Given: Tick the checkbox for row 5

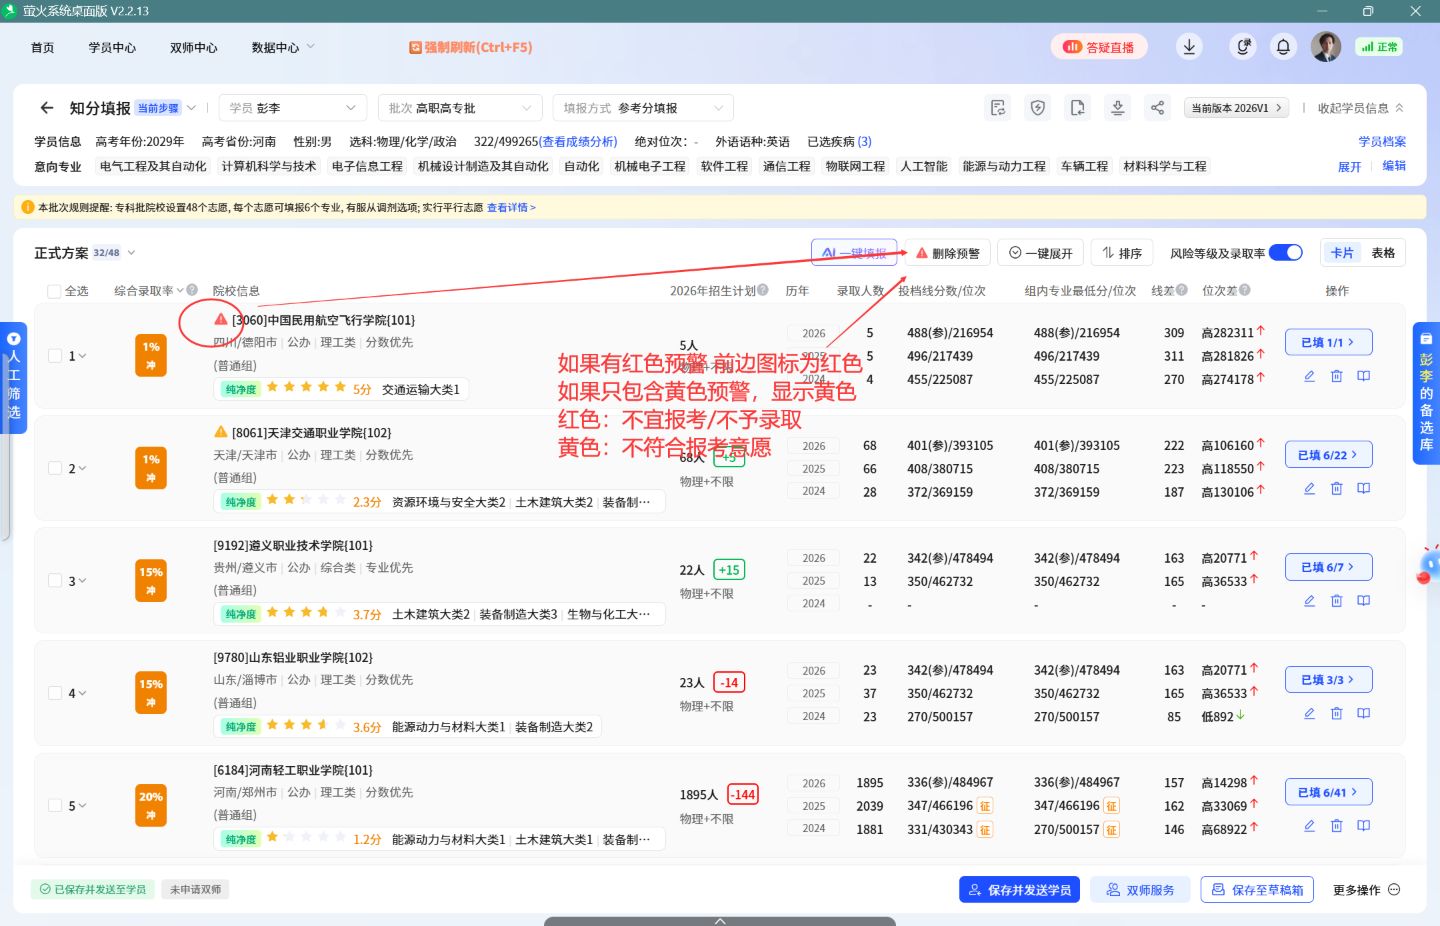Looking at the screenshot, I should (55, 805).
